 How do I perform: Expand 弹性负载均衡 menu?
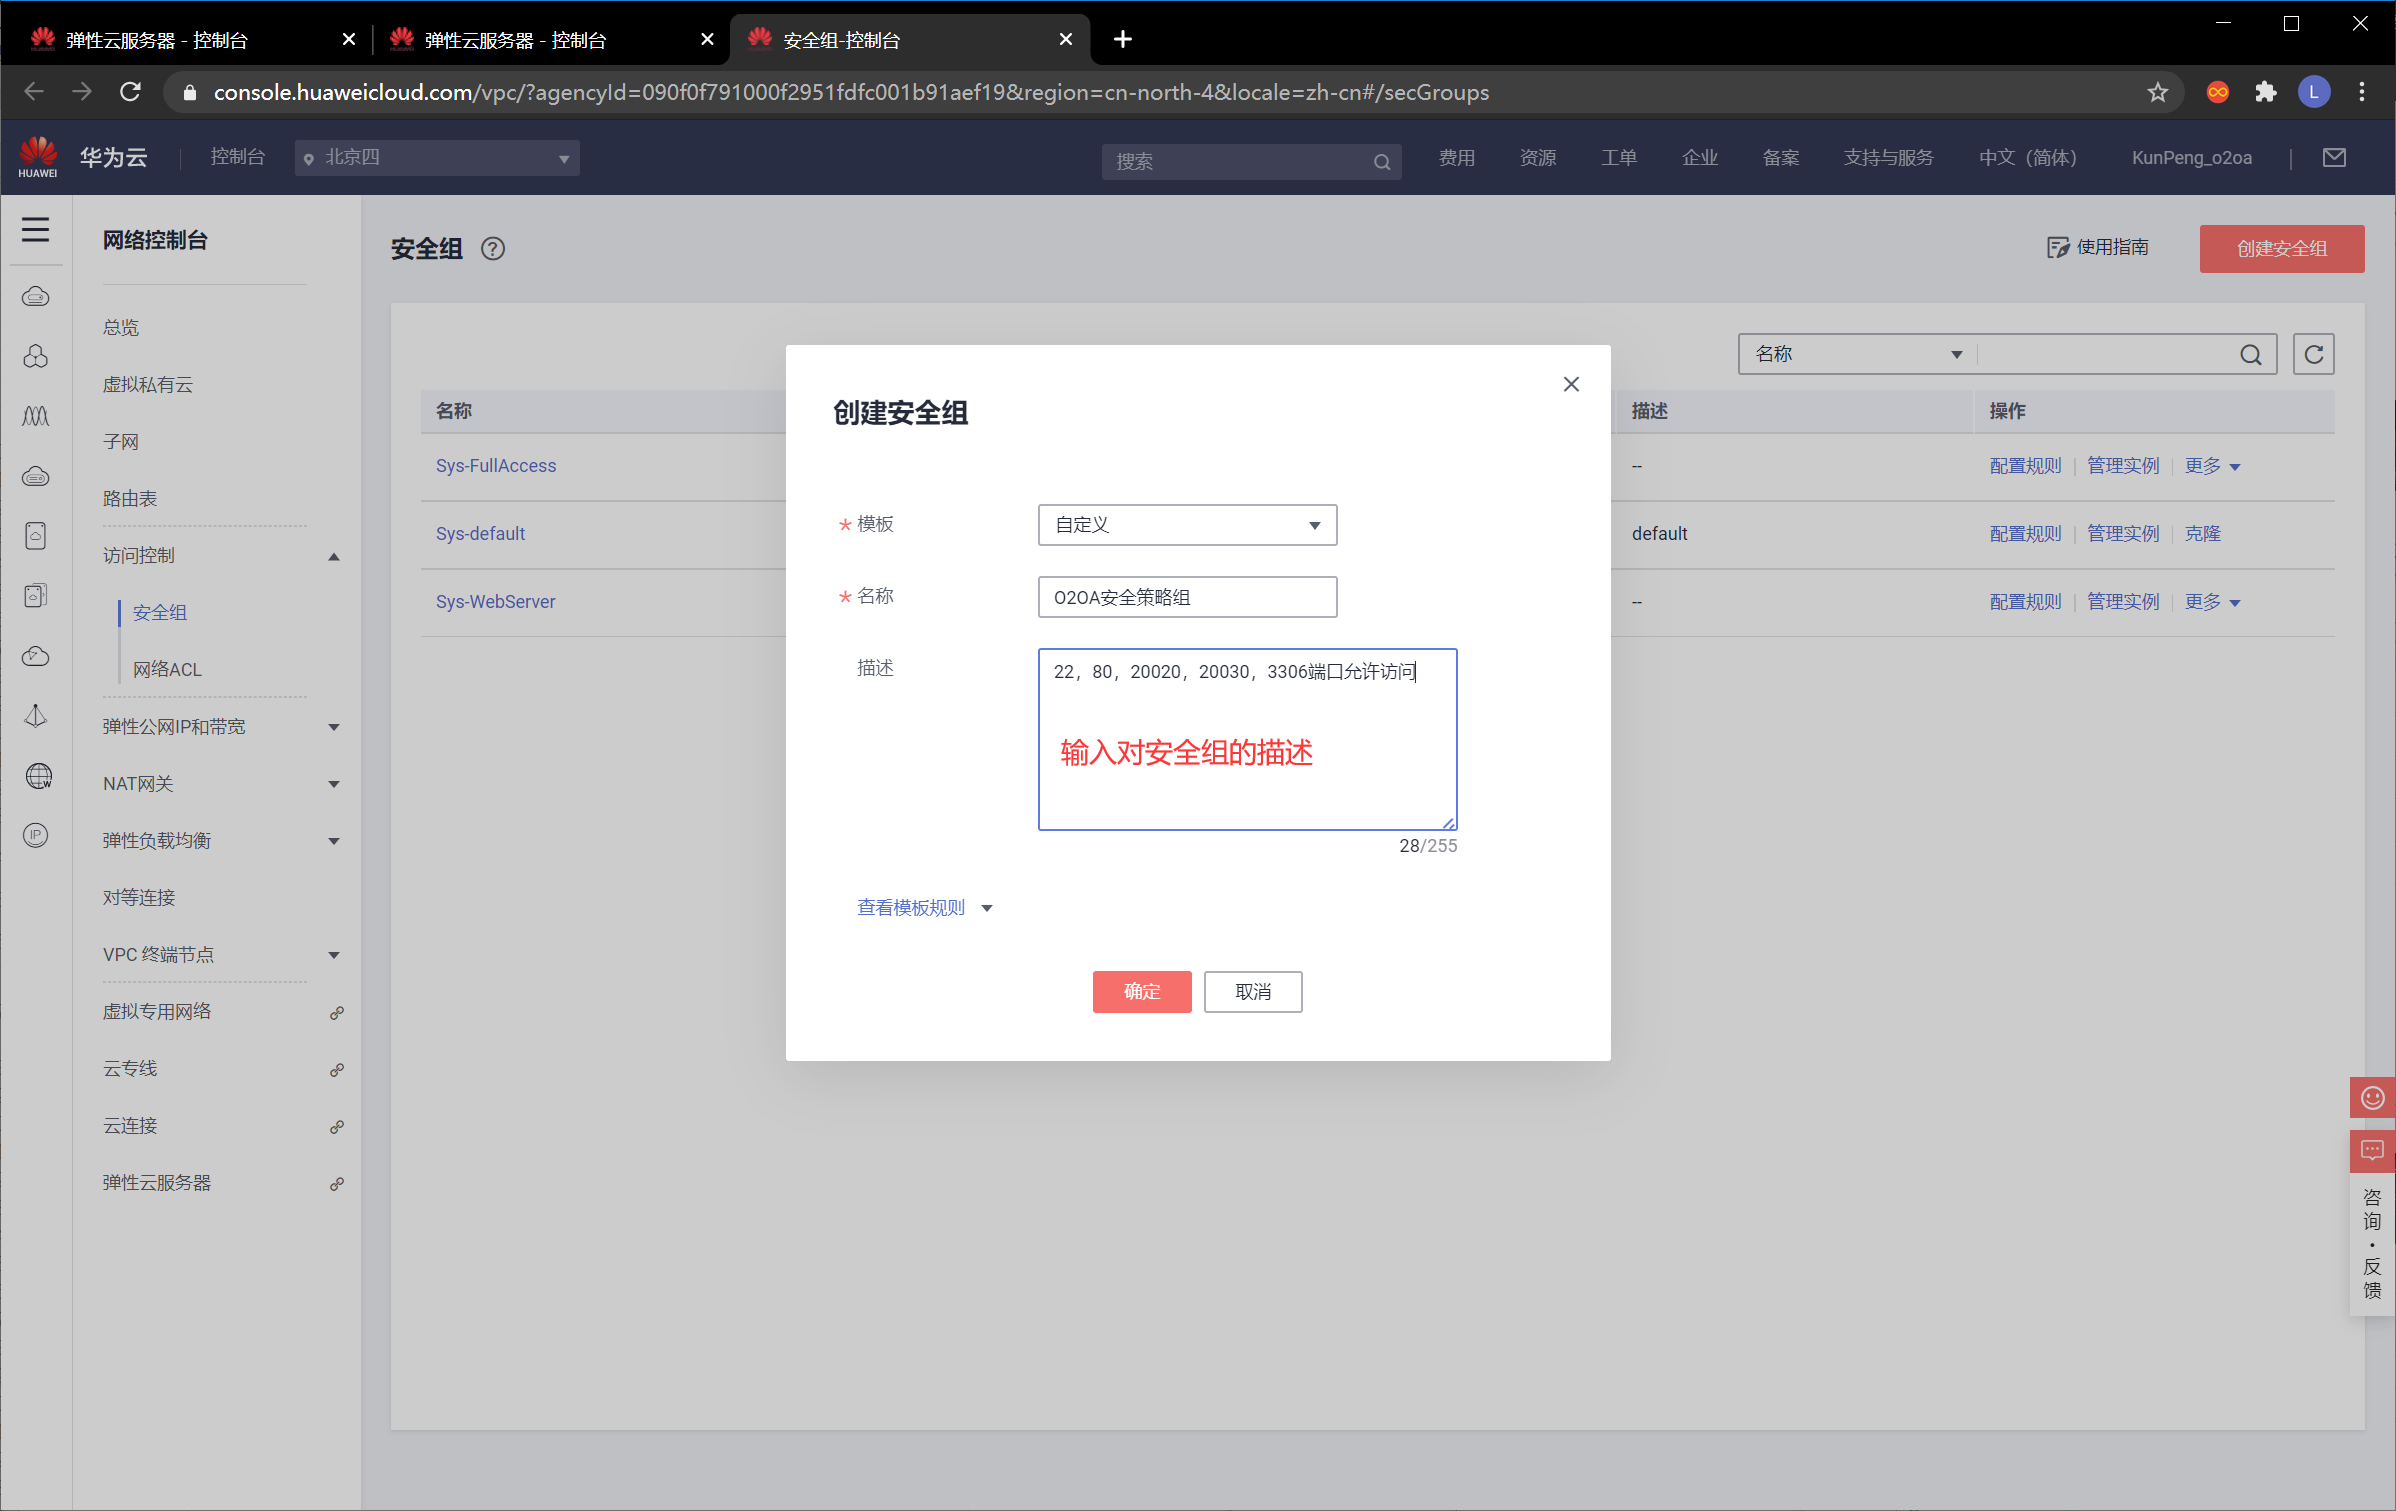(334, 841)
